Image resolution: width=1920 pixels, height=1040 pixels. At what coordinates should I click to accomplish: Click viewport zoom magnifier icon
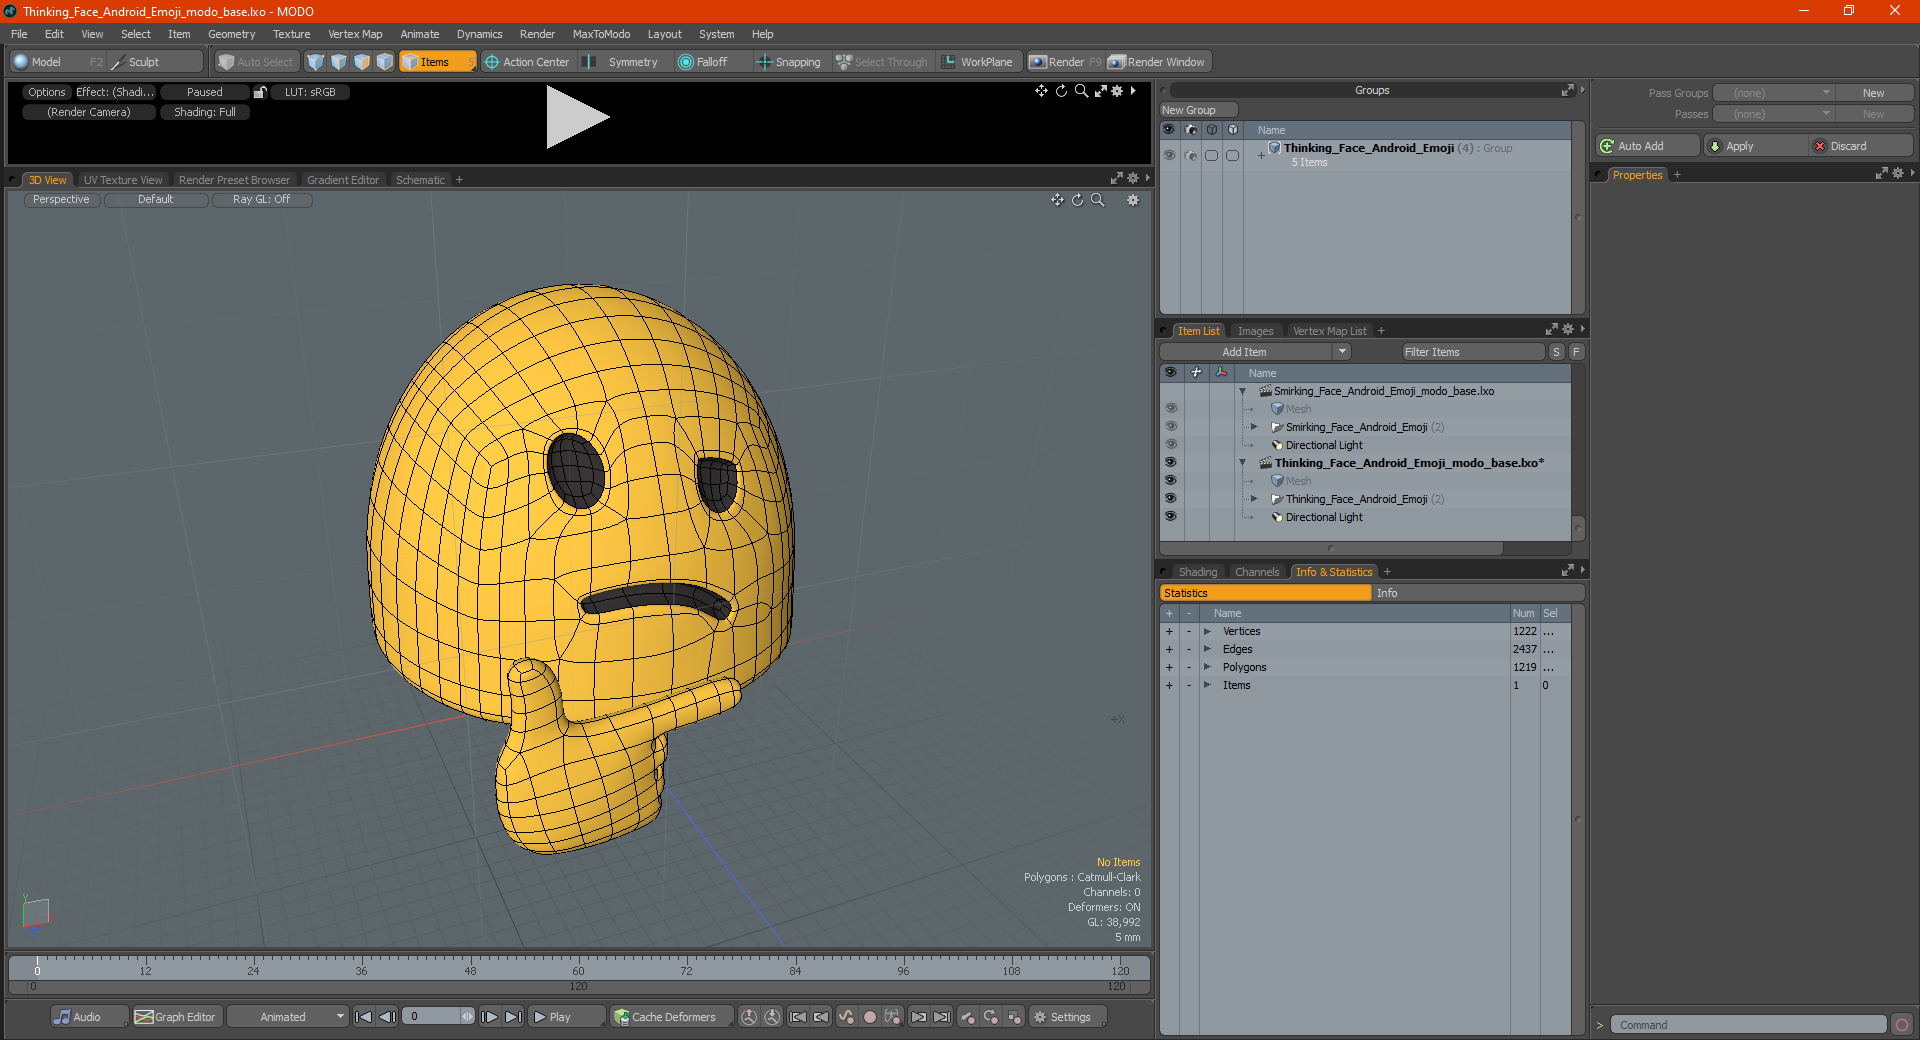coord(1098,200)
